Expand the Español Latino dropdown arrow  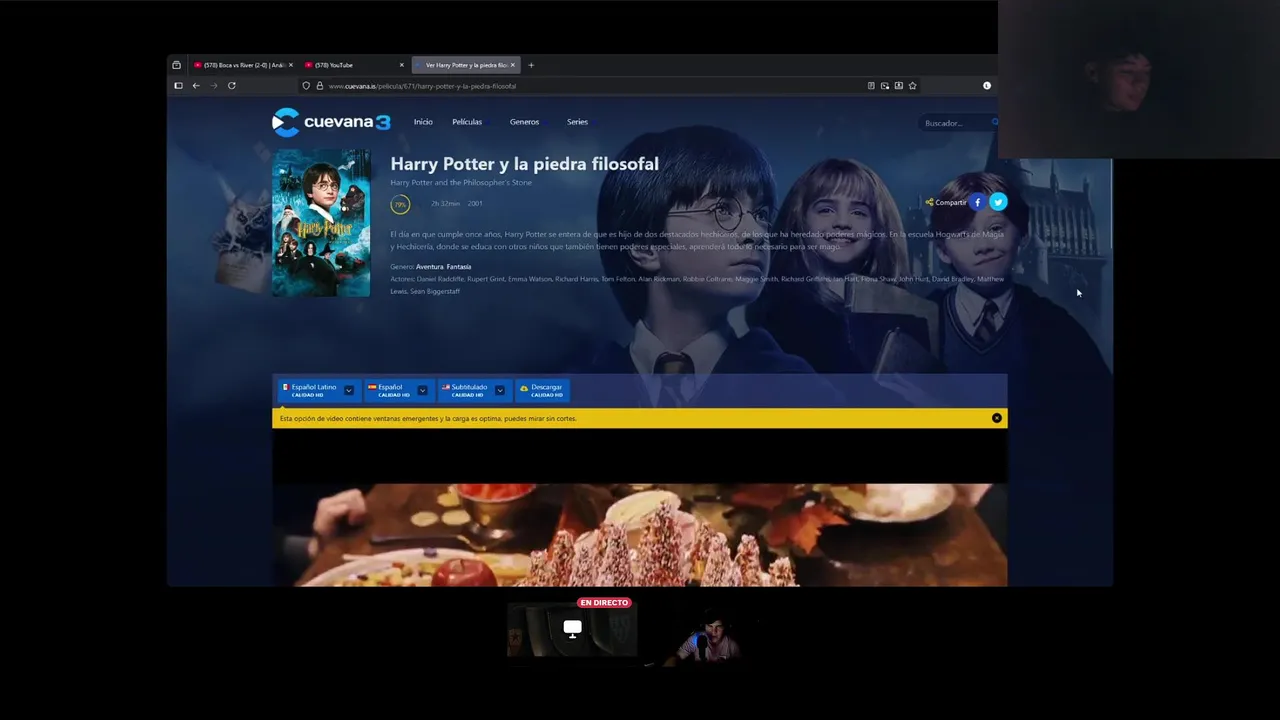pyautogui.click(x=348, y=390)
